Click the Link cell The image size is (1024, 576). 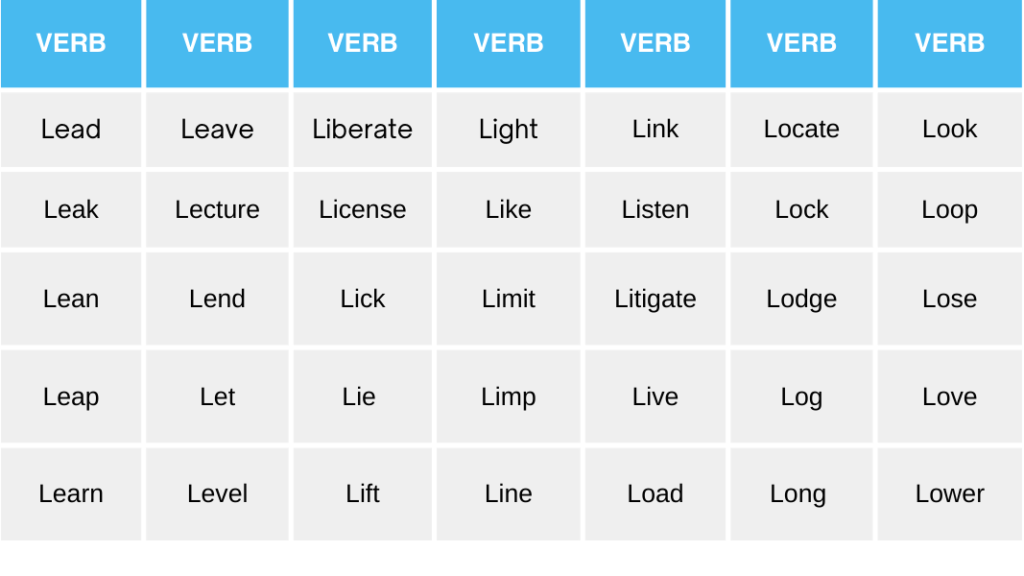(655, 129)
